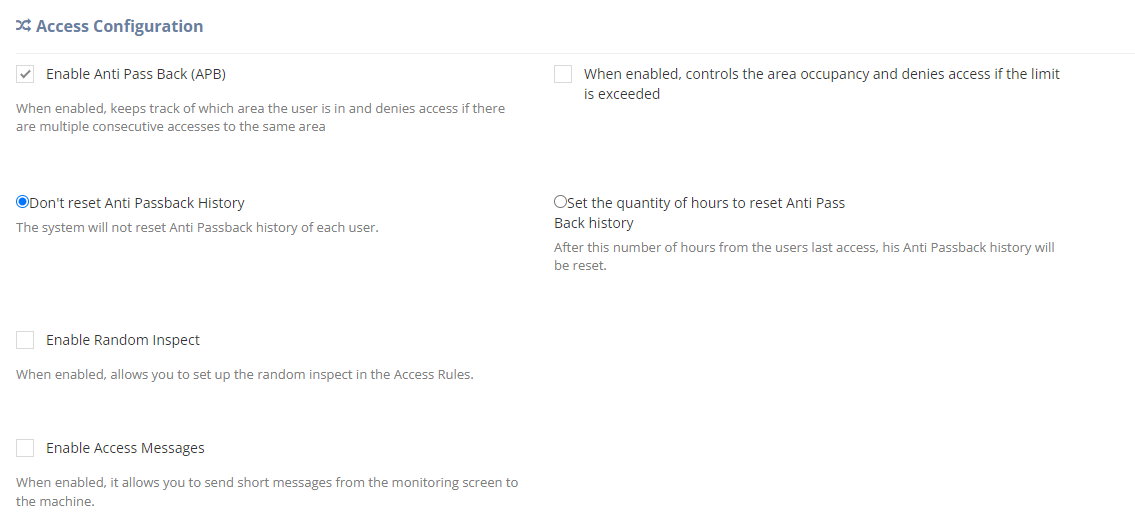This screenshot has height=519, width=1135.
Task: Enable the area occupancy control checkbox
Action: click(563, 74)
